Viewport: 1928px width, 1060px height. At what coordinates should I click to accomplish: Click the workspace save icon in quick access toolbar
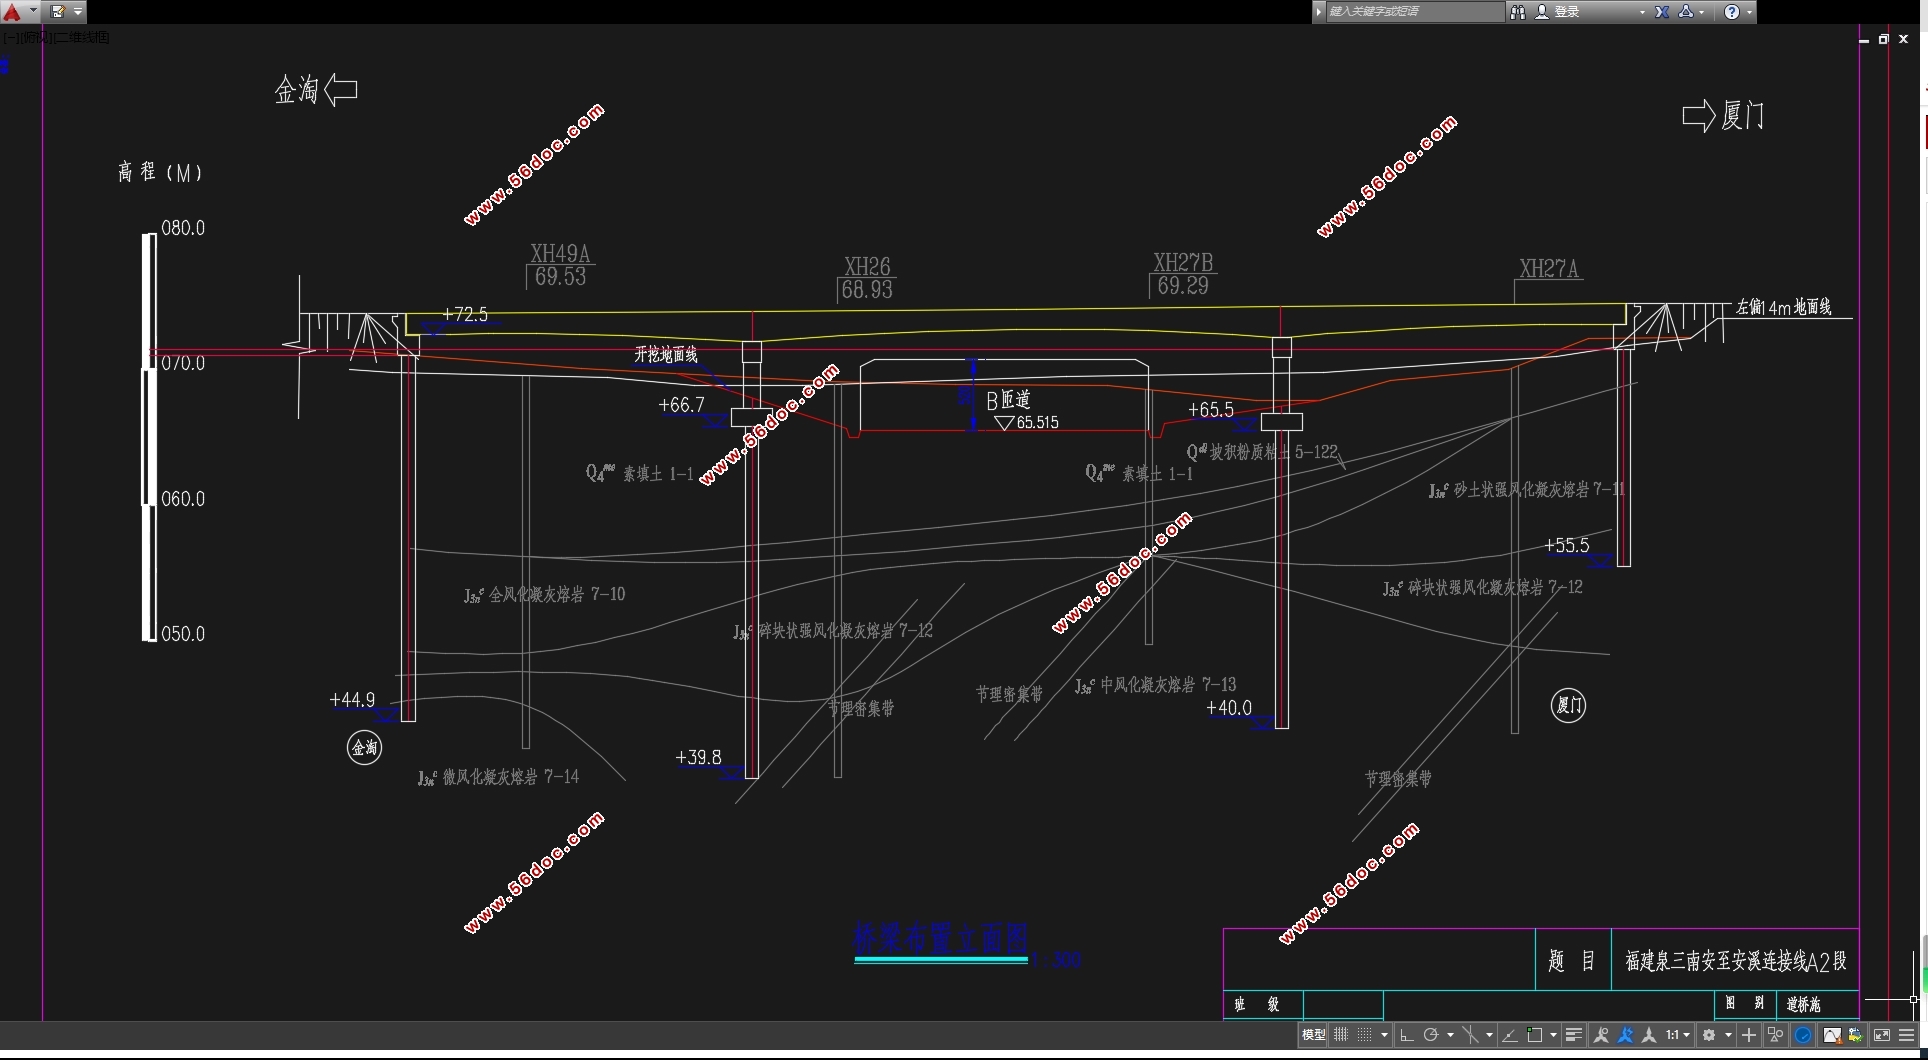tap(57, 11)
